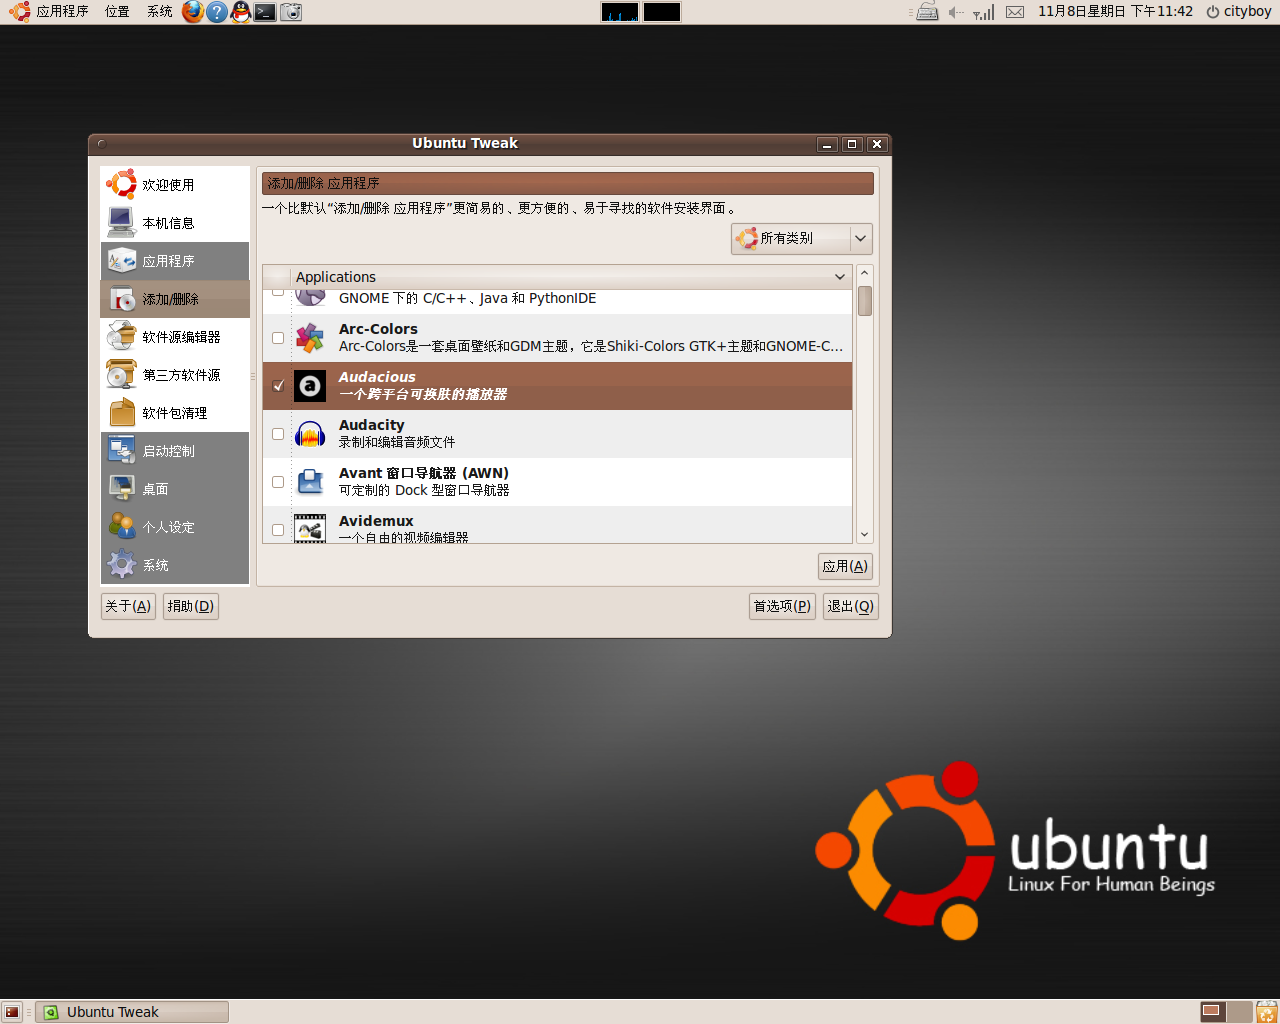The width and height of the screenshot is (1280, 1024).
Task: Click the scrollbar down arrow in app list
Action: coord(865,535)
